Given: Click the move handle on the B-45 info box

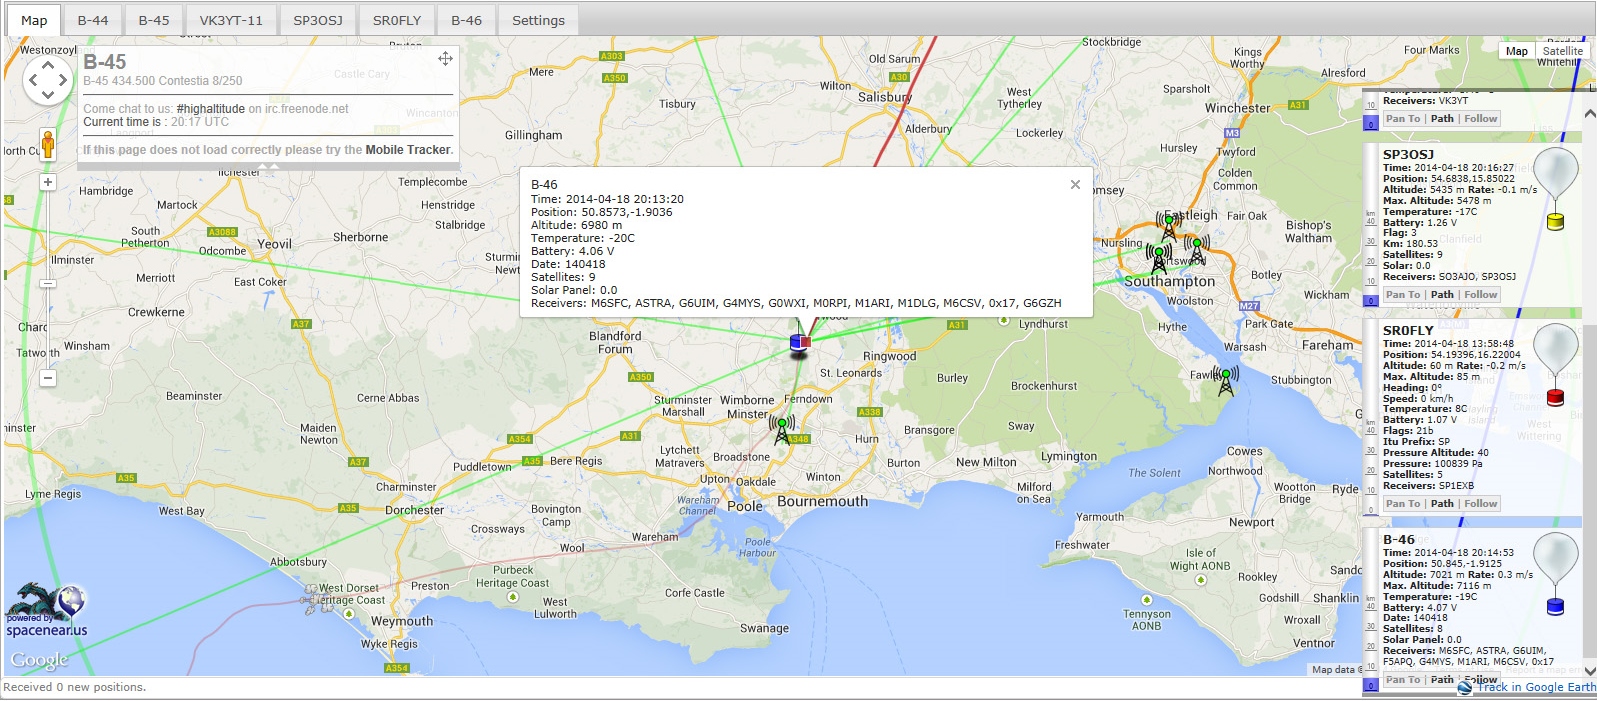Looking at the screenshot, I should click(445, 59).
